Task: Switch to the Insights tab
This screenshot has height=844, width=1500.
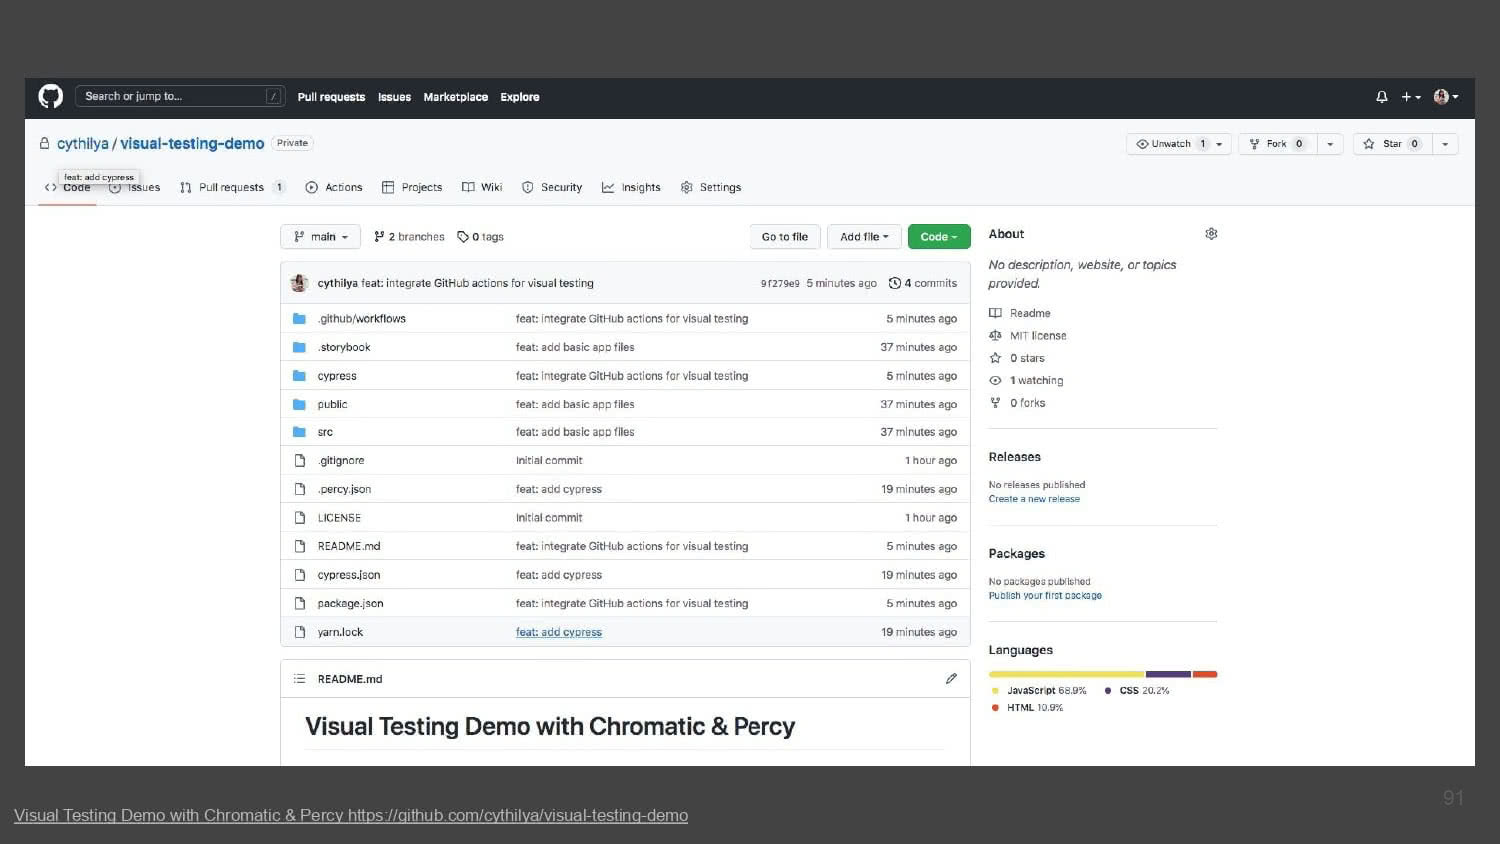Action: (x=631, y=187)
